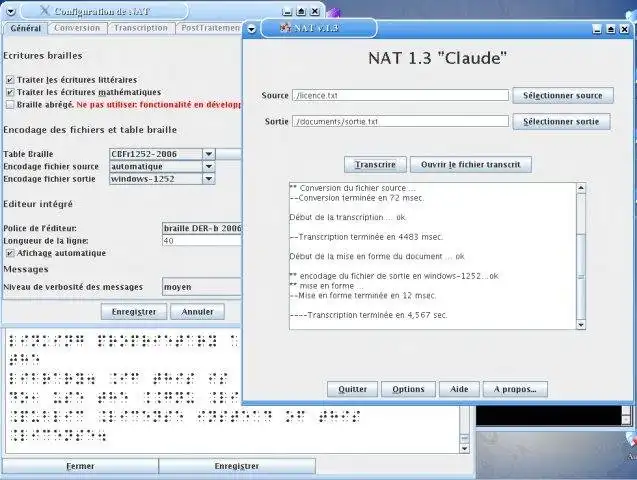Click the Quitter button
Image resolution: width=637 pixels, height=480 pixels.
click(352, 389)
